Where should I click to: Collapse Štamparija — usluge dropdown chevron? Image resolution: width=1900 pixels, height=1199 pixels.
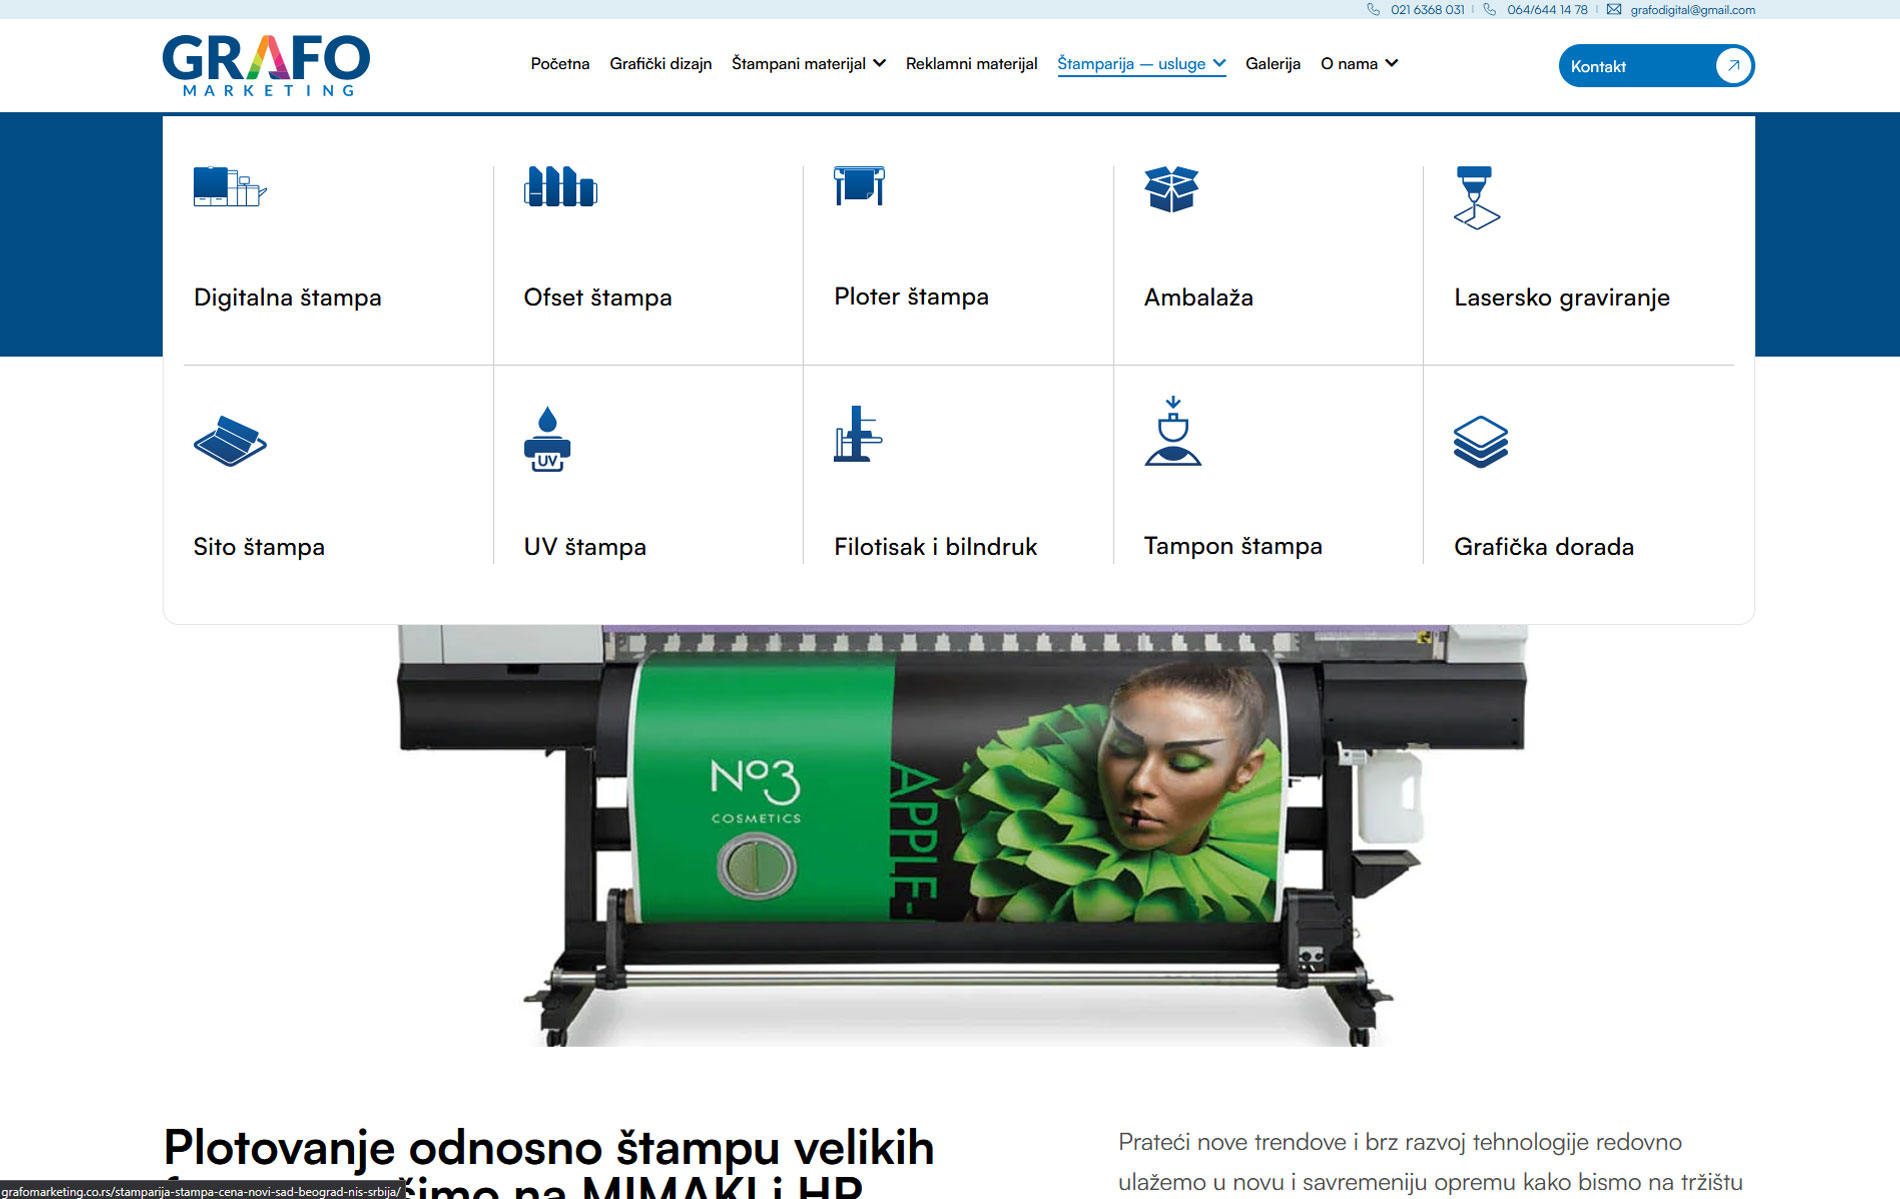(x=1219, y=63)
